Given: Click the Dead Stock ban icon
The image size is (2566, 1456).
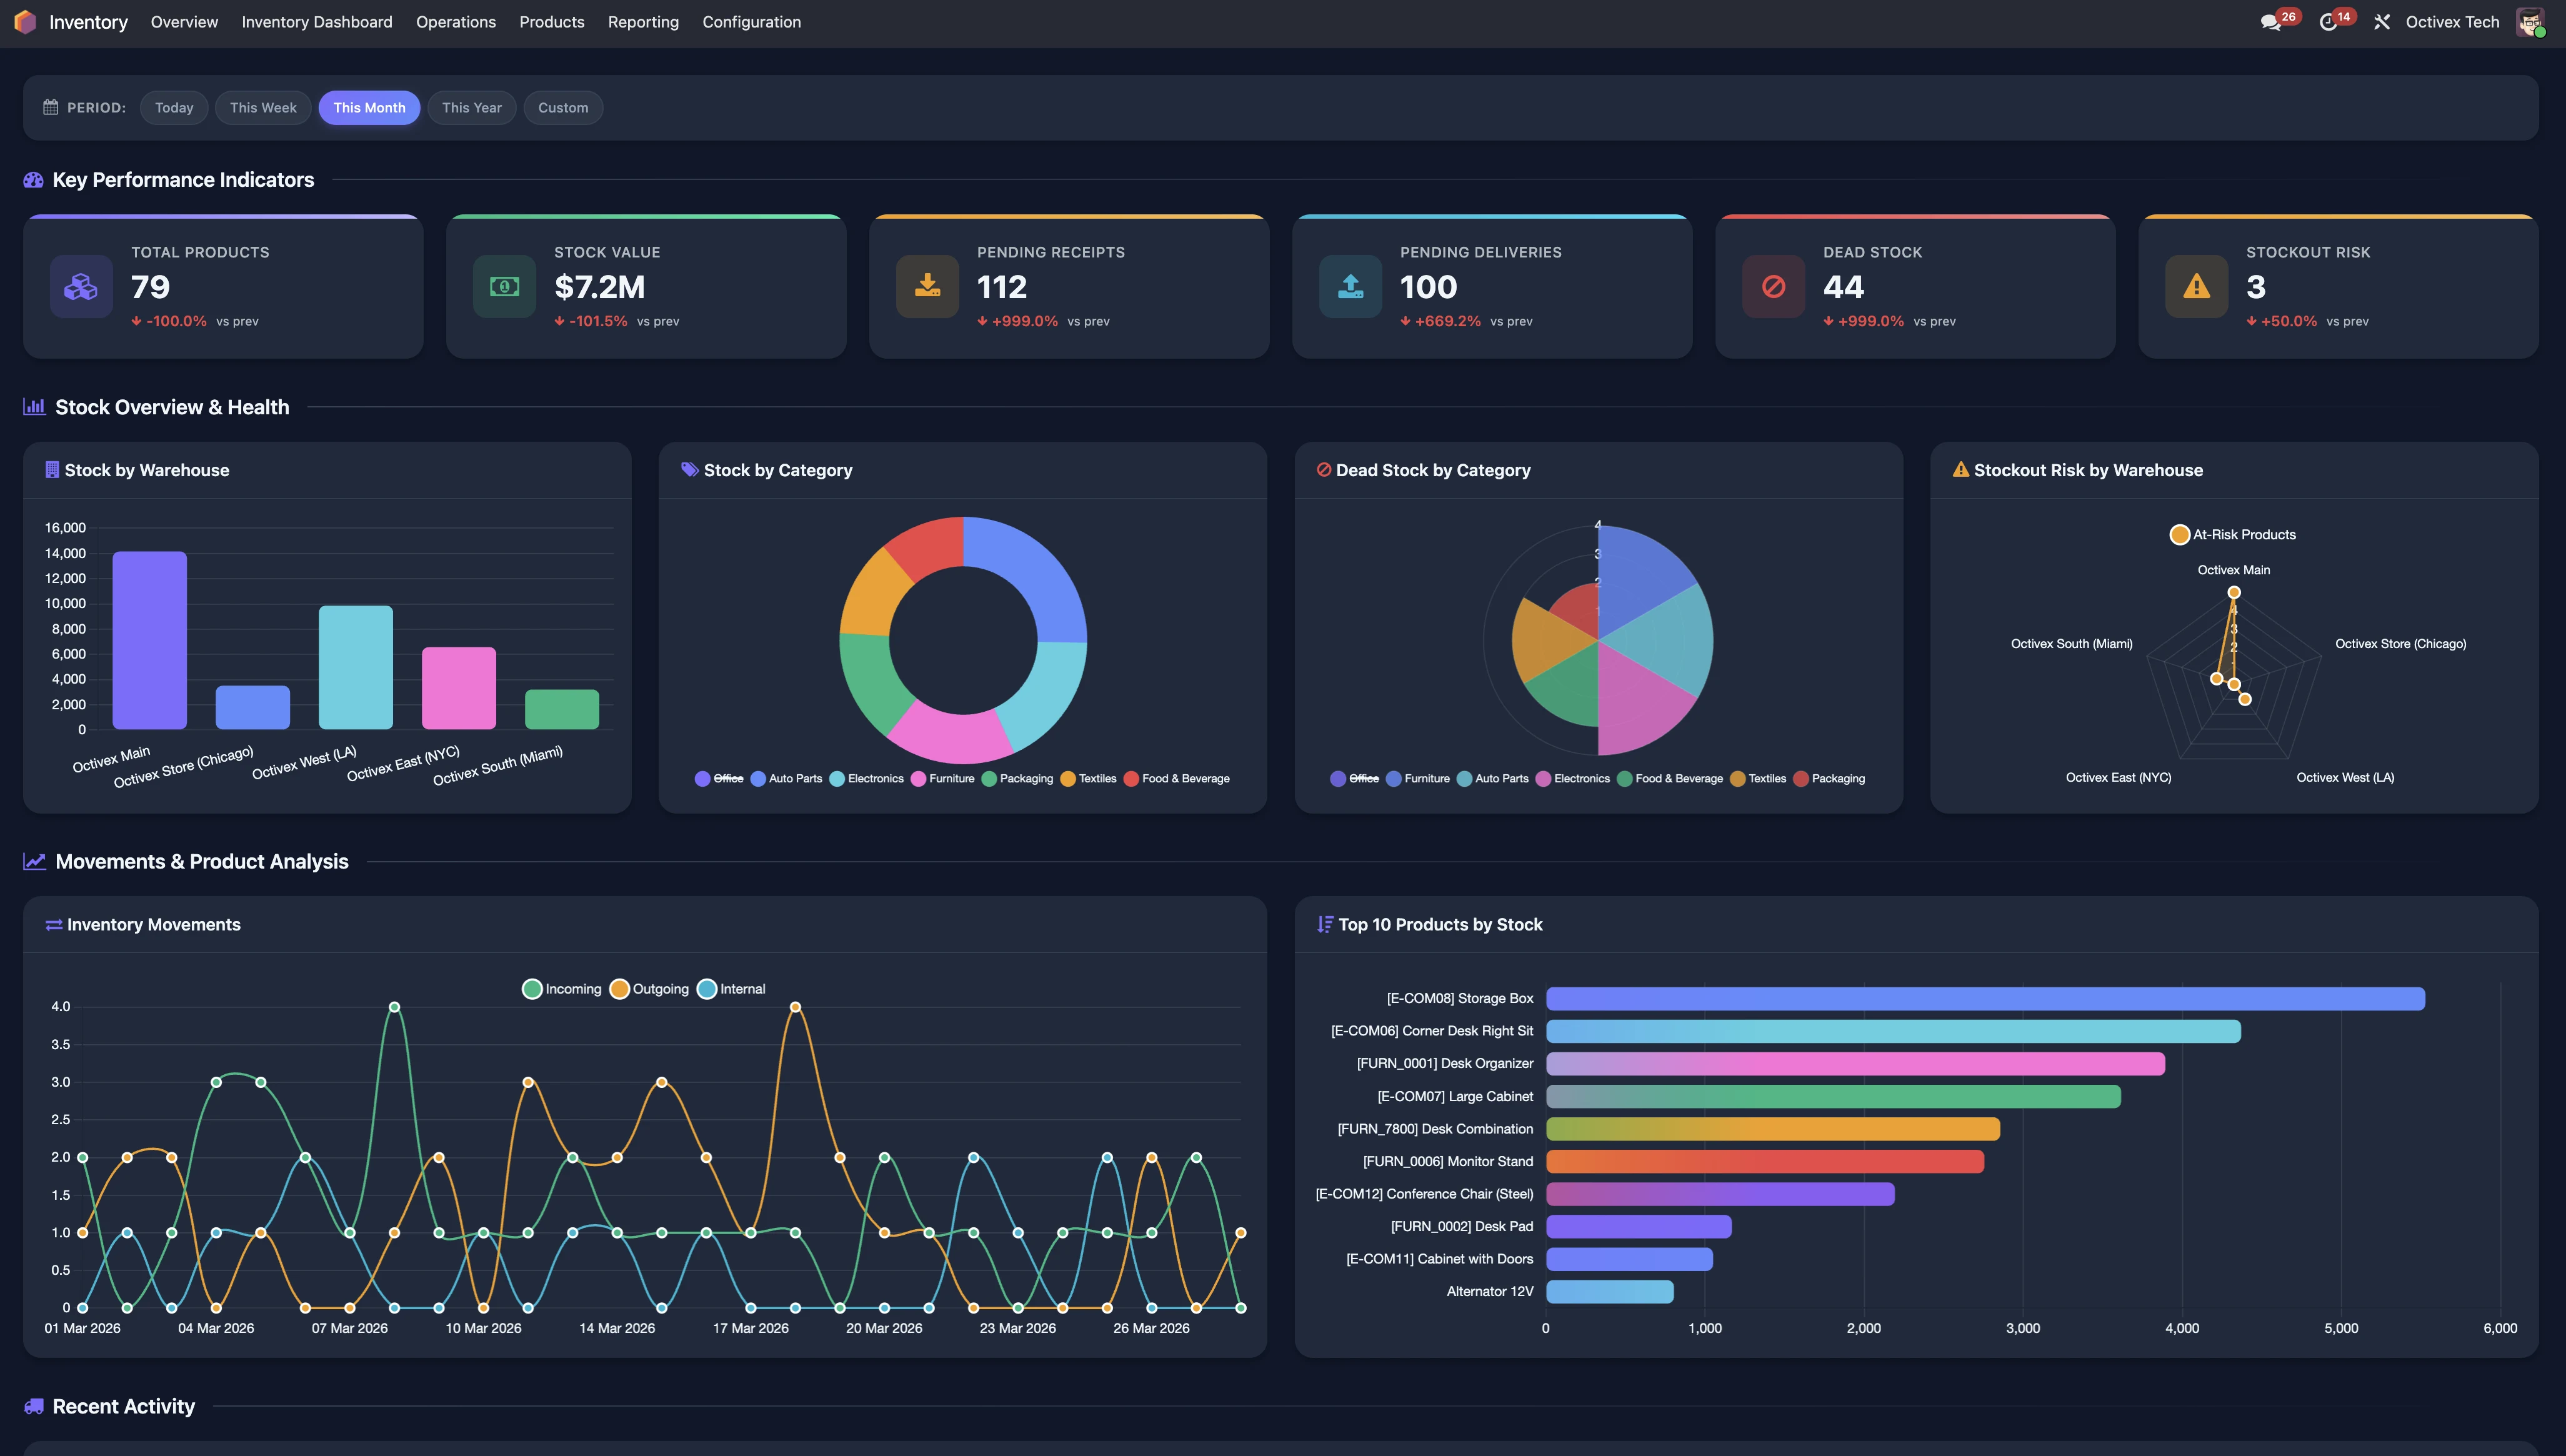Looking at the screenshot, I should click(x=1773, y=287).
